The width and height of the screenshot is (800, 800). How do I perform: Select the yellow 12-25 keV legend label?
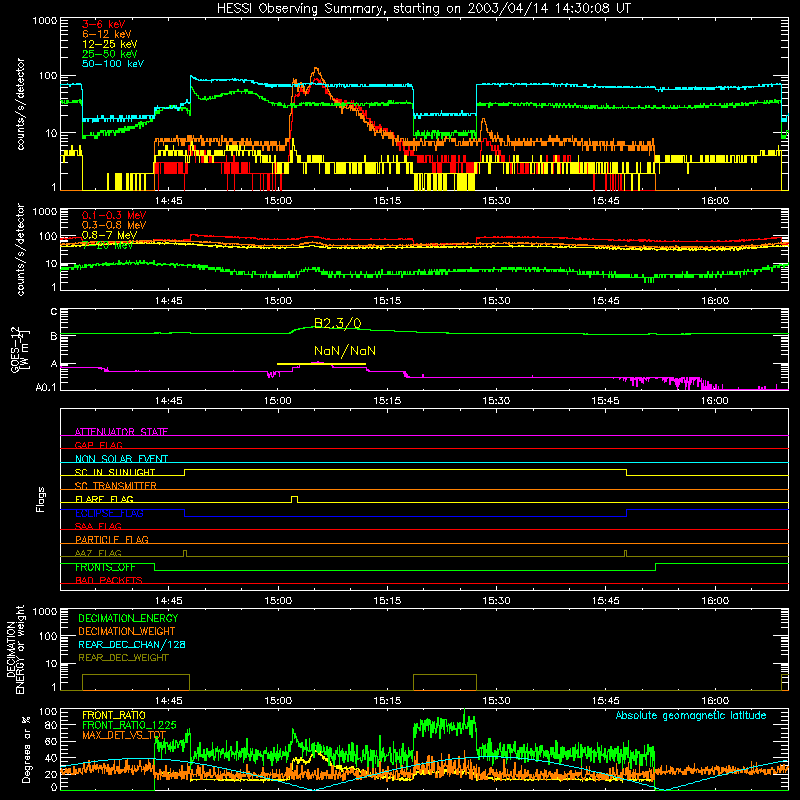pyautogui.click(x=110, y=44)
